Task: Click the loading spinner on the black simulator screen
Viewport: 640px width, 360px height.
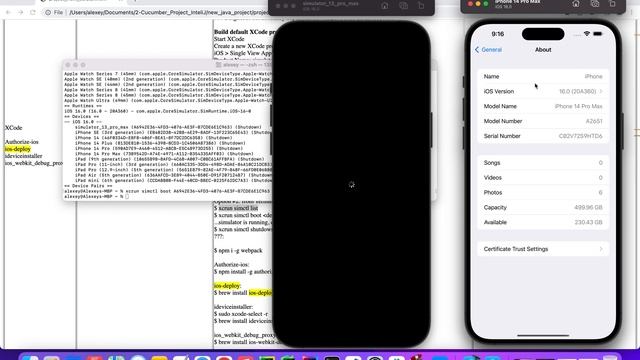Action: click(351, 185)
